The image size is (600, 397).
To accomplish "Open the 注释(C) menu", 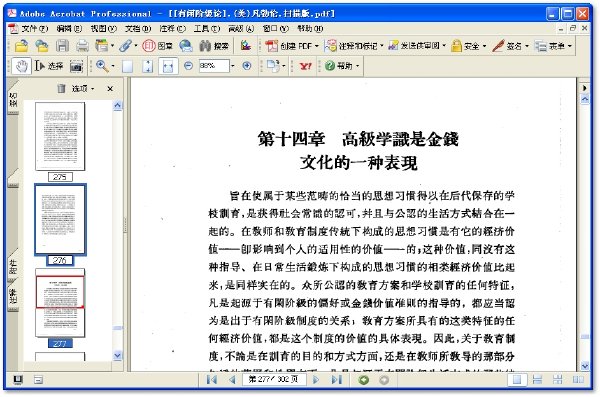I will coord(172,28).
